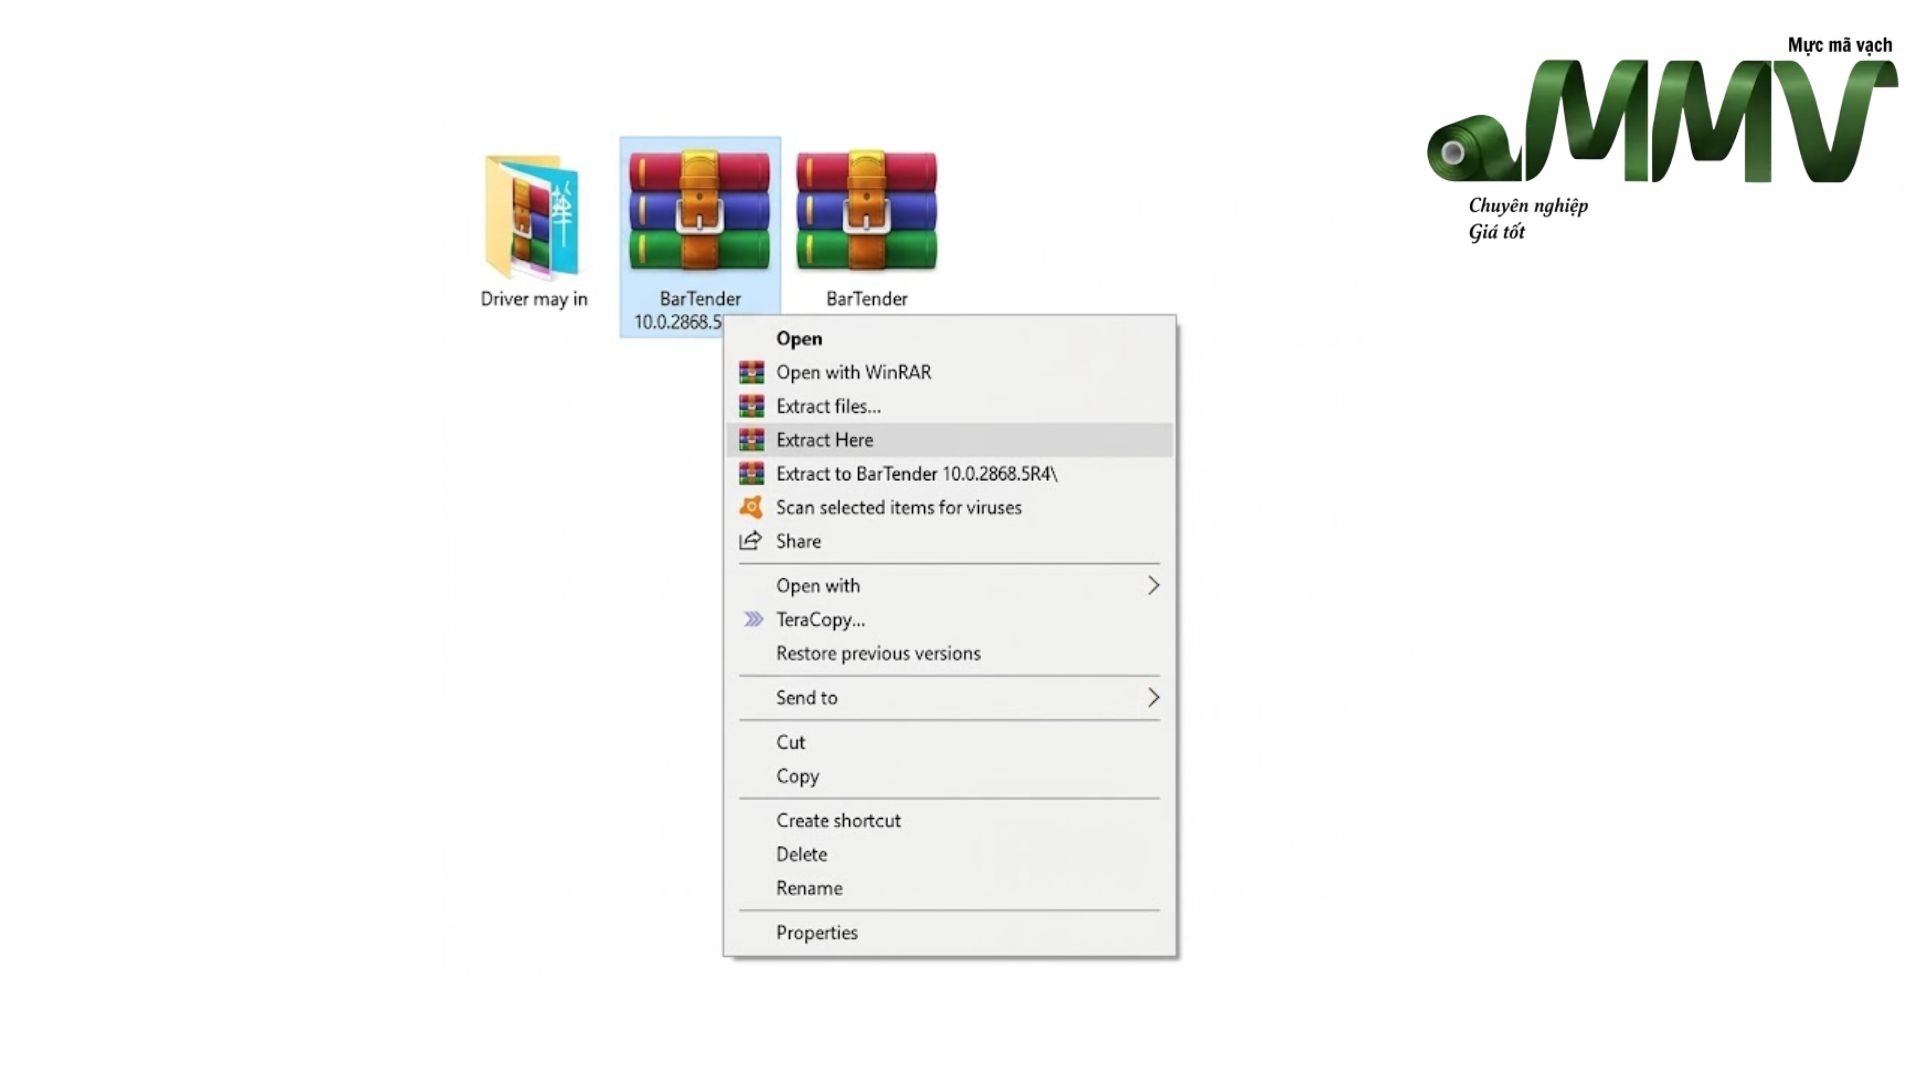Click the antivirus icon beside Scan selected items
Image resolution: width=1920 pixels, height=1080 pixels.
tap(751, 508)
